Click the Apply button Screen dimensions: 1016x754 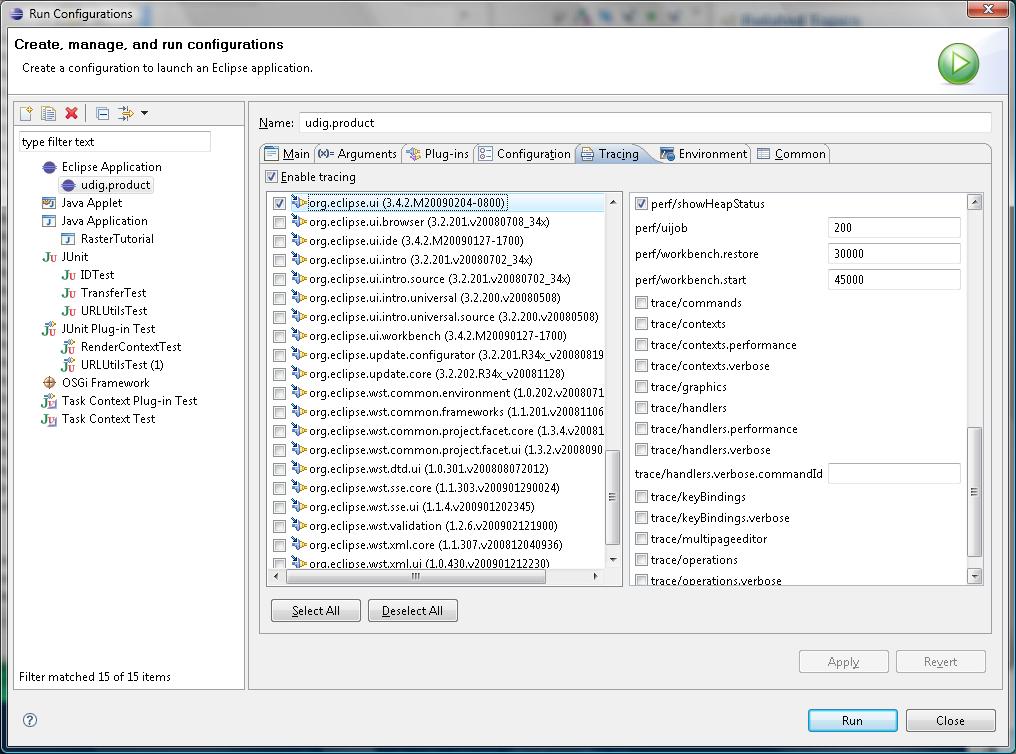point(844,662)
